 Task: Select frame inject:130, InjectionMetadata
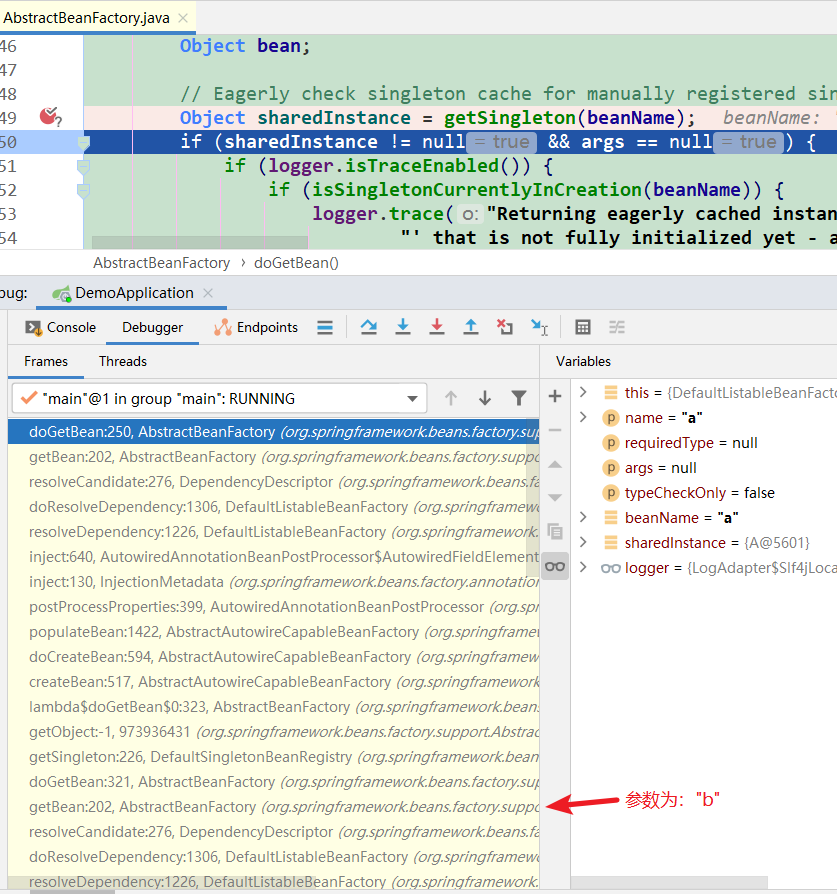[274, 582]
